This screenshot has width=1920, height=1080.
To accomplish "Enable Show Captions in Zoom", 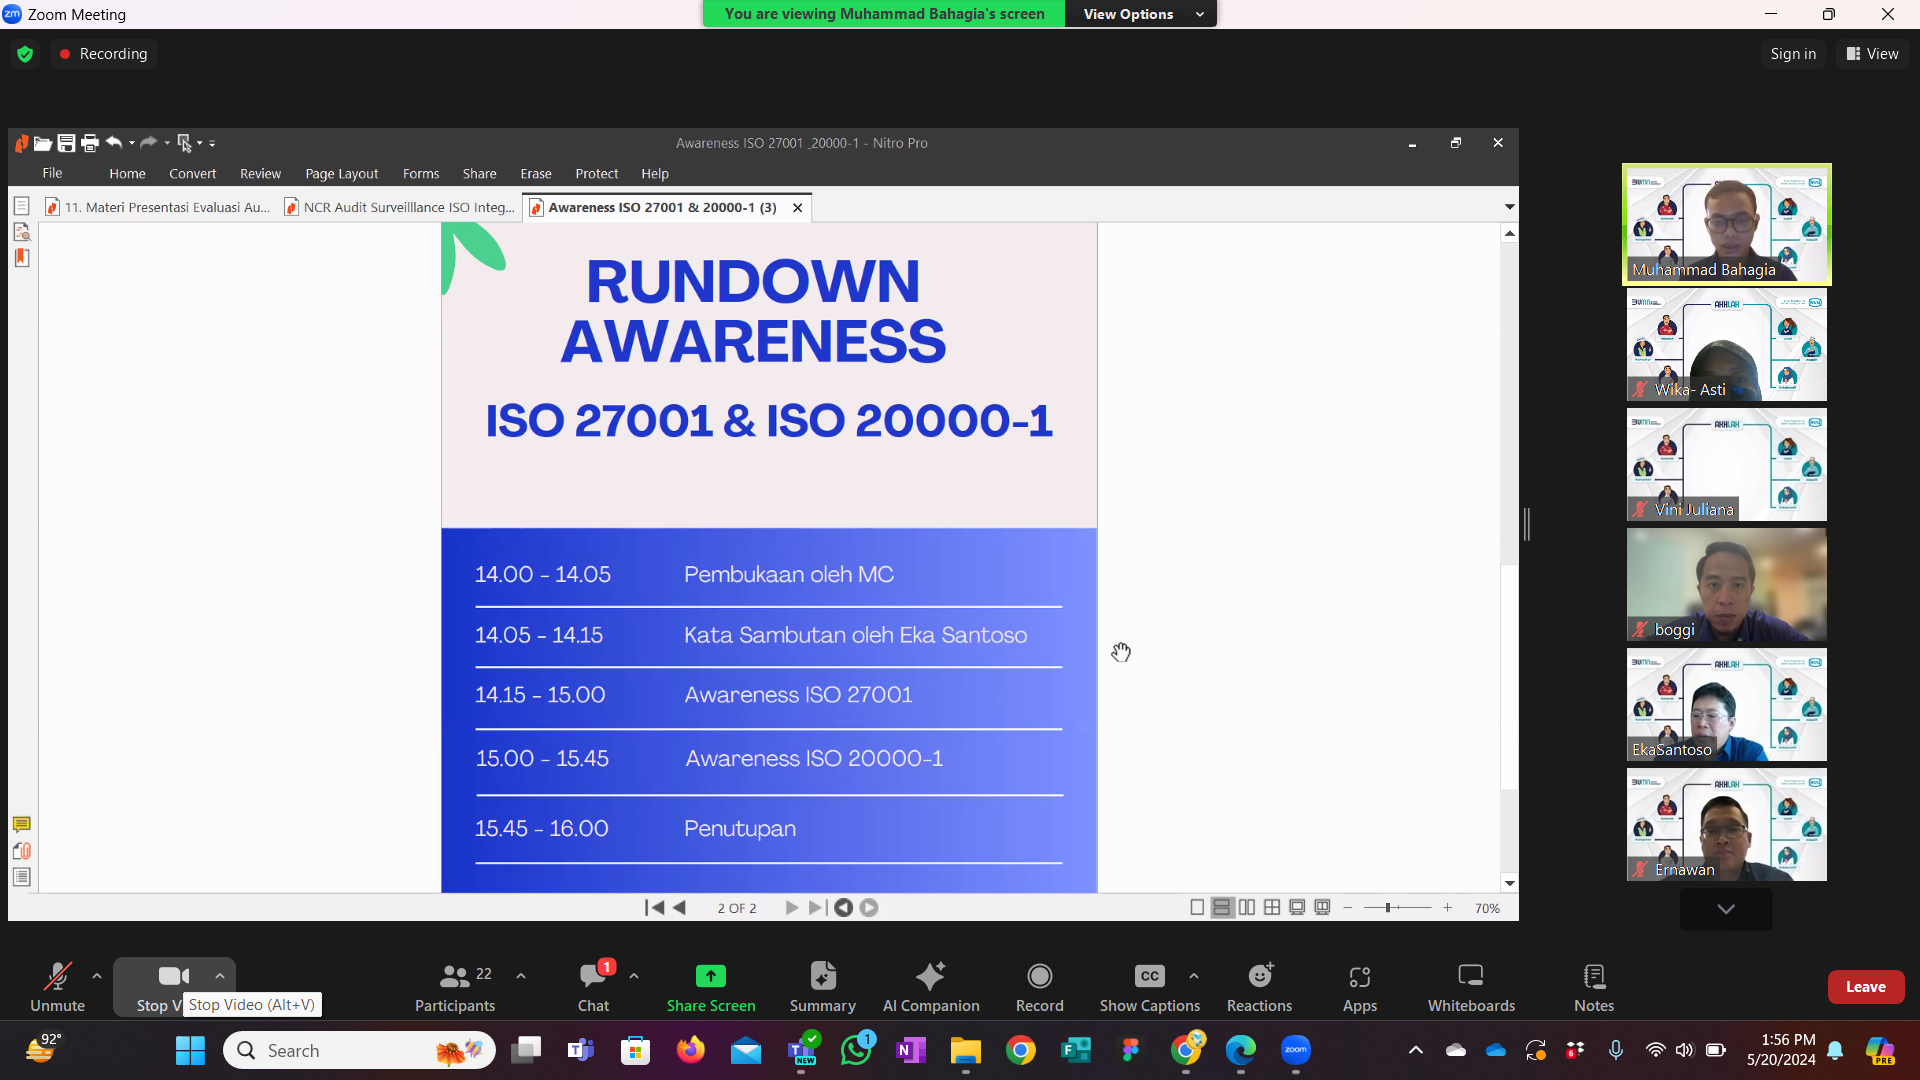I will [1148, 986].
